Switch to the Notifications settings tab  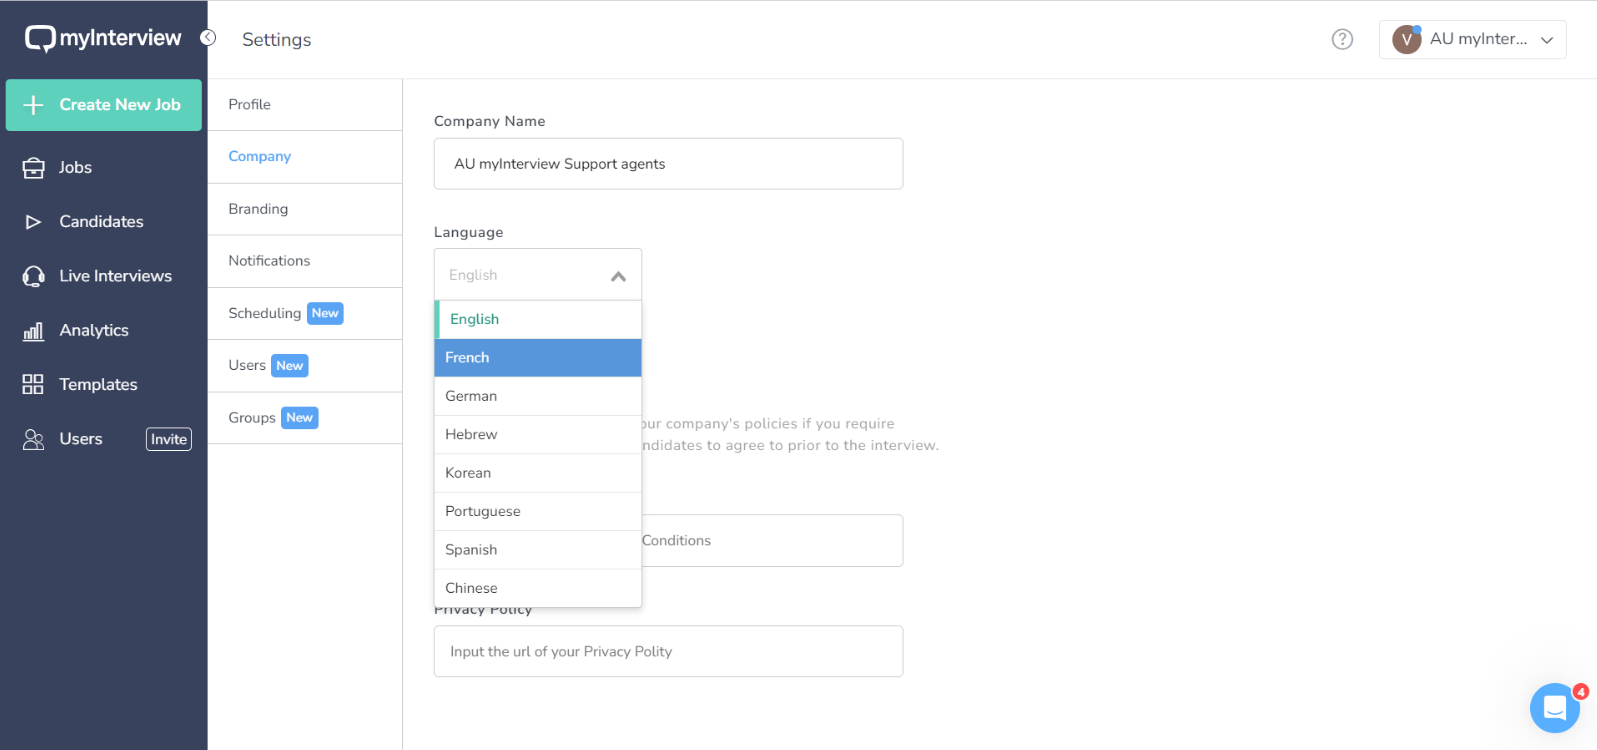tap(269, 261)
